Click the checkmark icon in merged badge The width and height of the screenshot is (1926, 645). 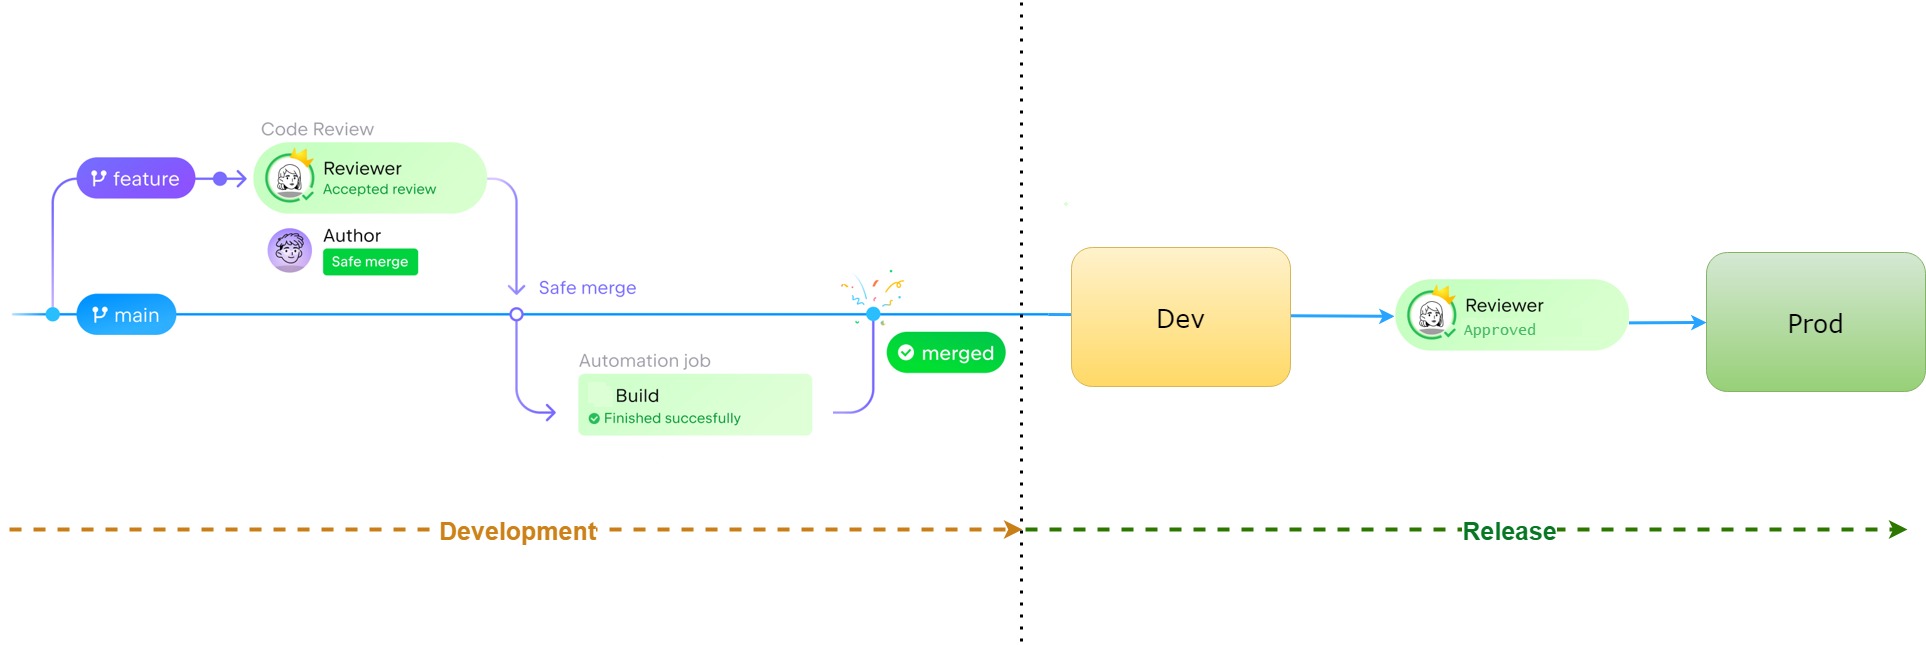[906, 353]
